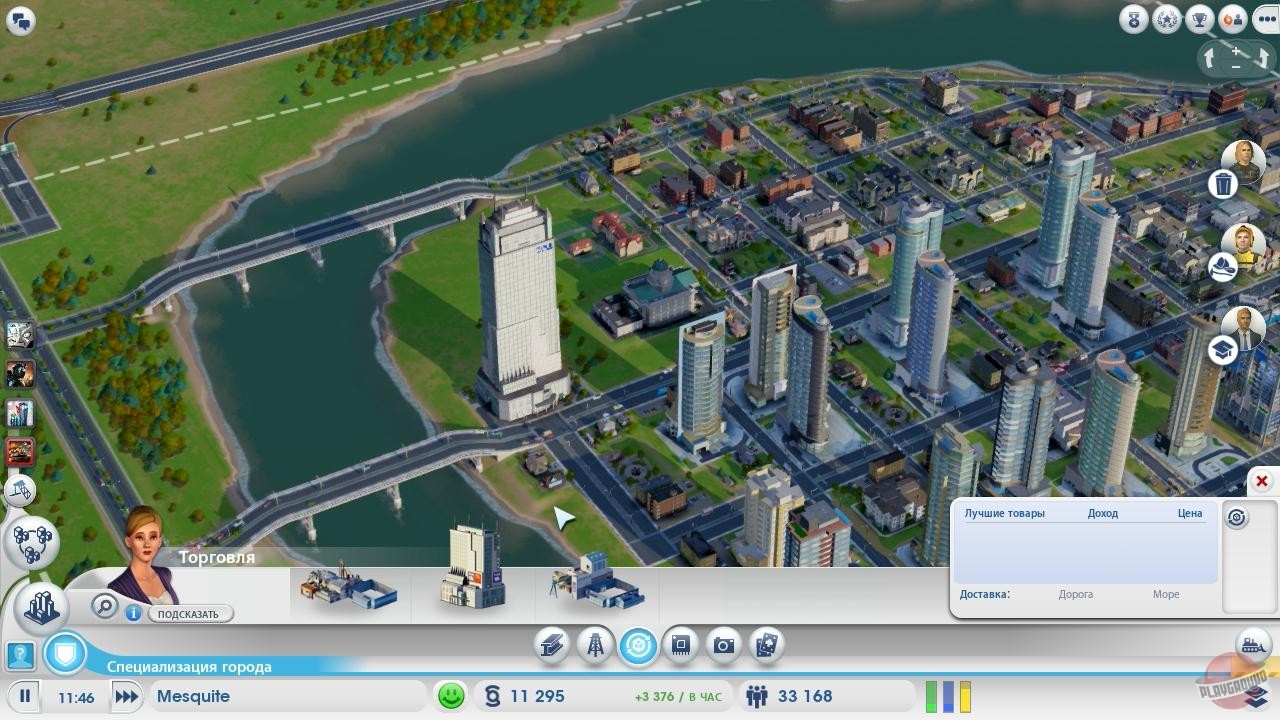Image resolution: width=1280 pixels, height=720 pixels.
Task: Click the trophy achievements icon at top right
Action: click(1199, 19)
